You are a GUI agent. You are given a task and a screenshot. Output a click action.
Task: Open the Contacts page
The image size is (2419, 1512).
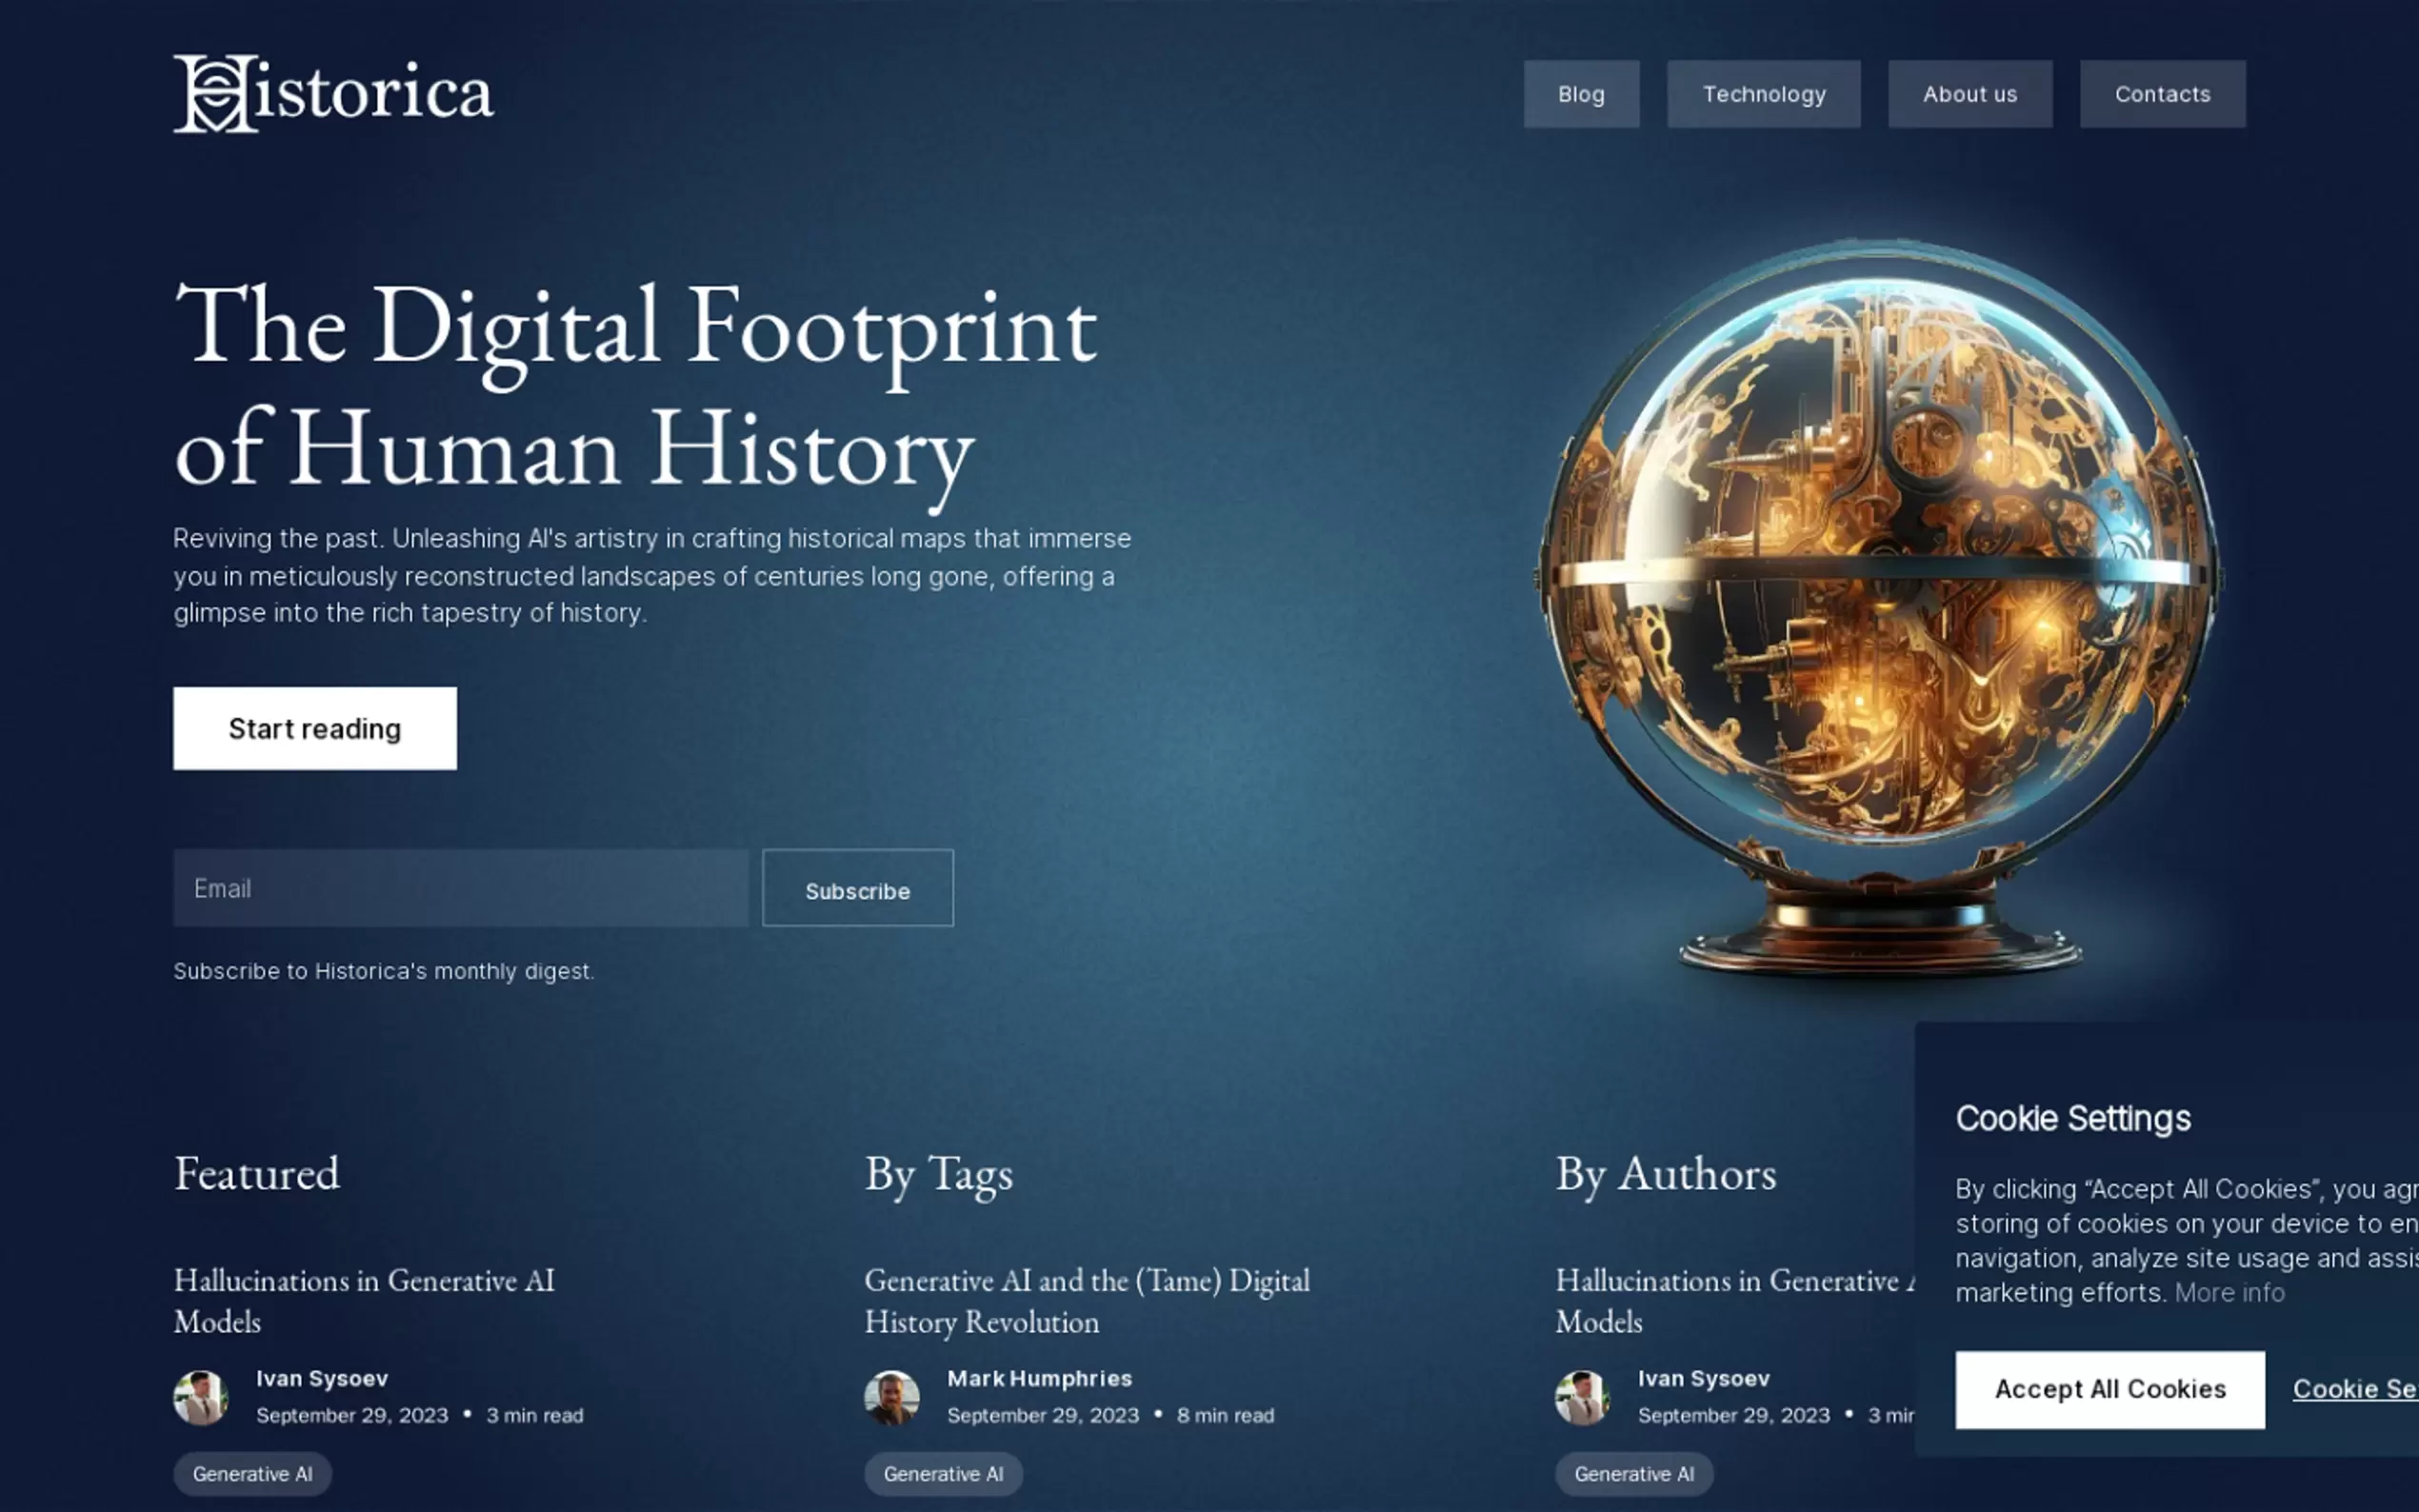[x=2162, y=94]
